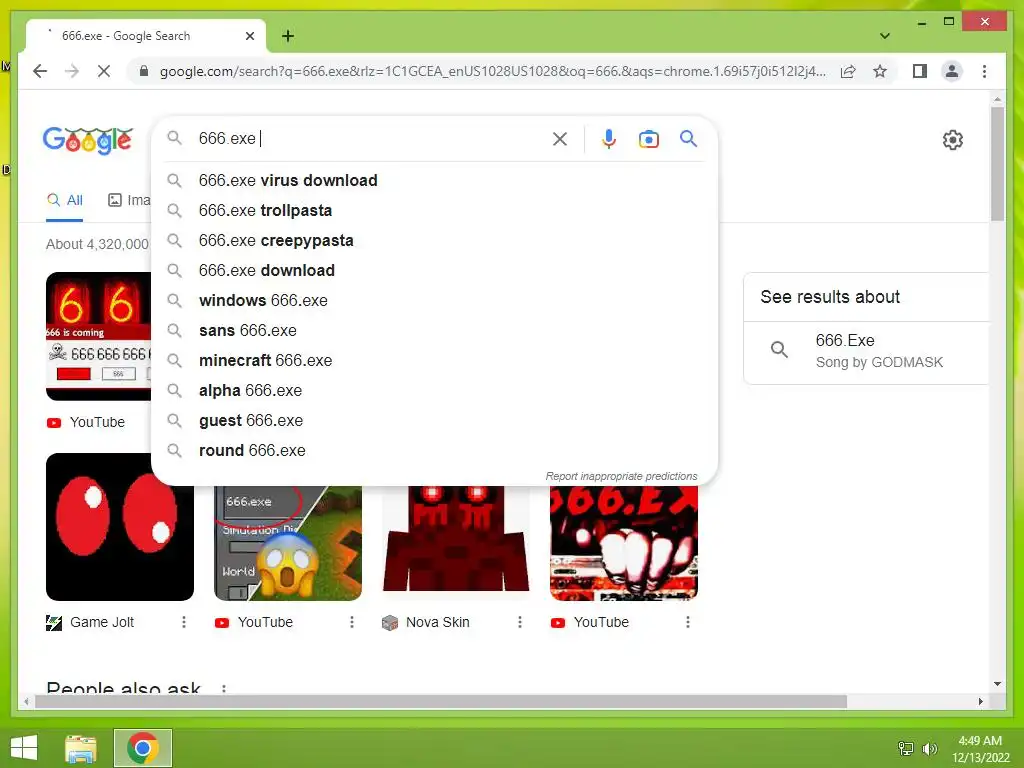Open options menu for Nova Skin result
This screenshot has height=768, width=1024.
tap(520, 622)
